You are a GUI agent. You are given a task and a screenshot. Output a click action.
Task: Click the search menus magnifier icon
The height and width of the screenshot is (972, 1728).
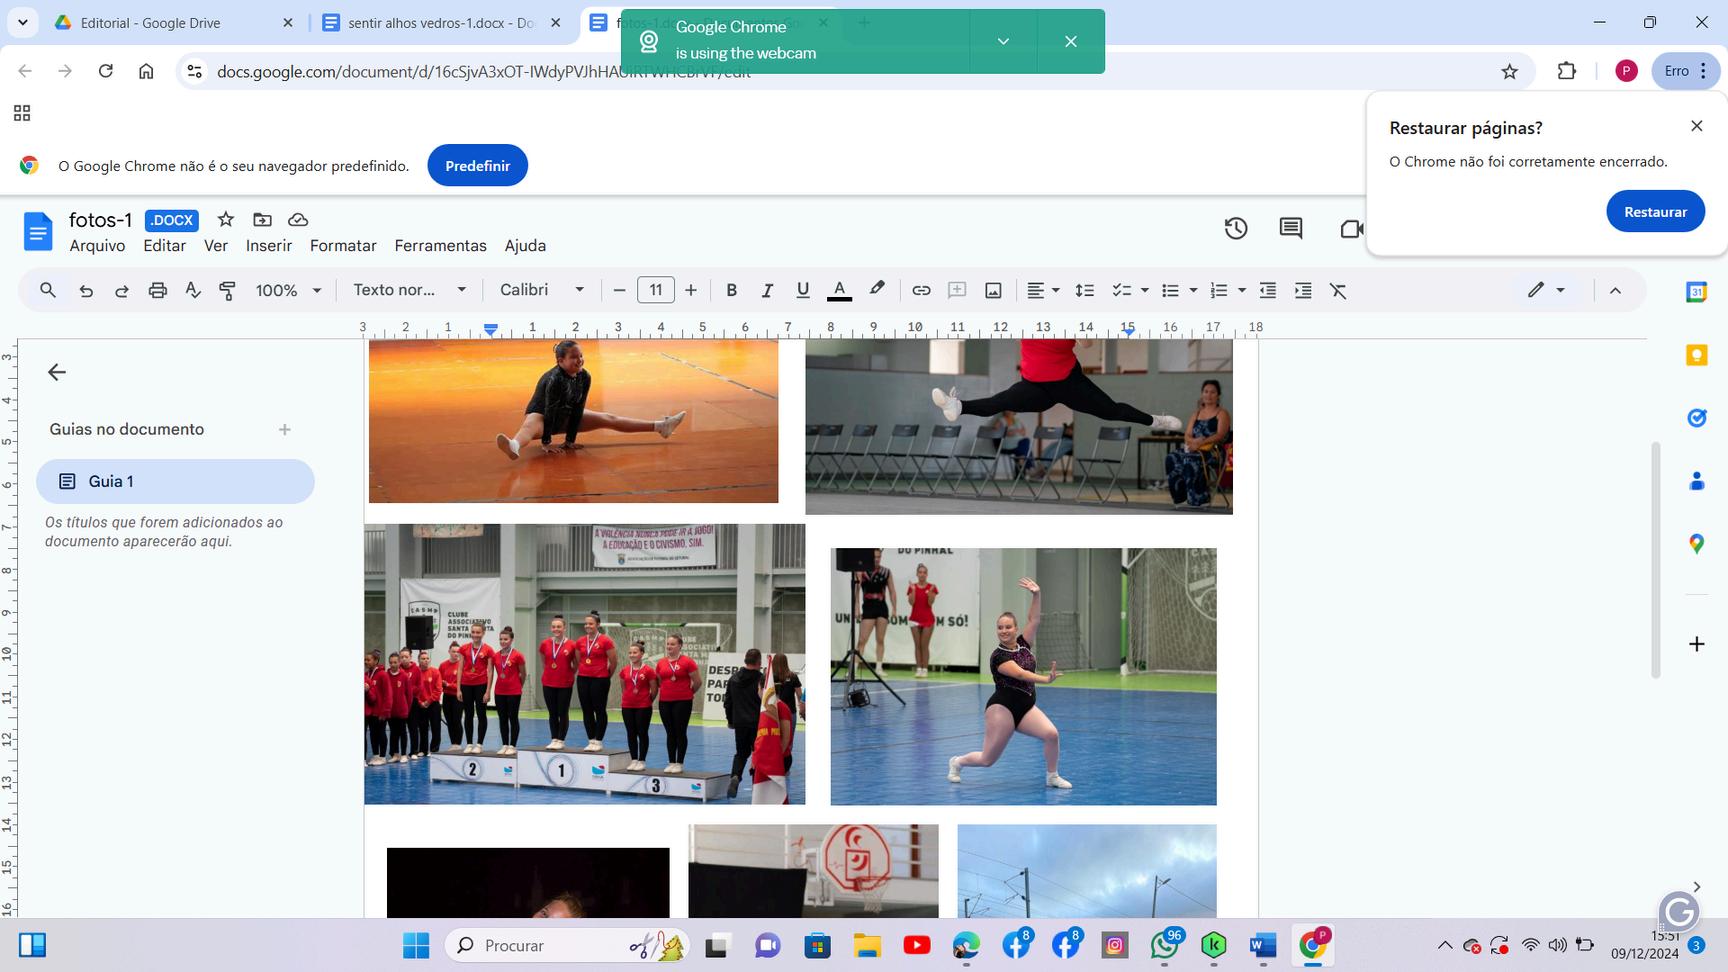pyautogui.click(x=47, y=290)
